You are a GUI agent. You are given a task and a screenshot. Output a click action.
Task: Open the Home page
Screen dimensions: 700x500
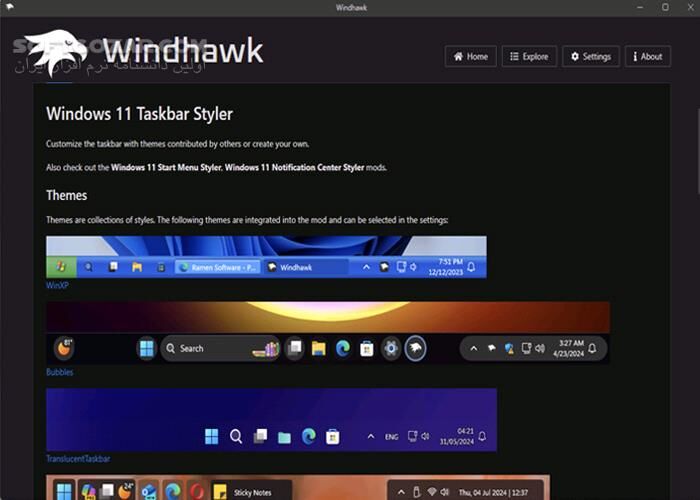click(x=471, y=56)
